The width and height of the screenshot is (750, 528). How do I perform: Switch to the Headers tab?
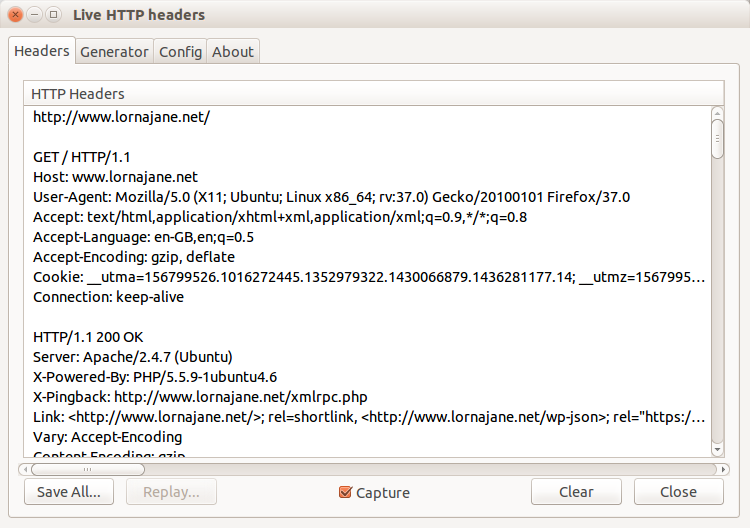pos(42,51)
